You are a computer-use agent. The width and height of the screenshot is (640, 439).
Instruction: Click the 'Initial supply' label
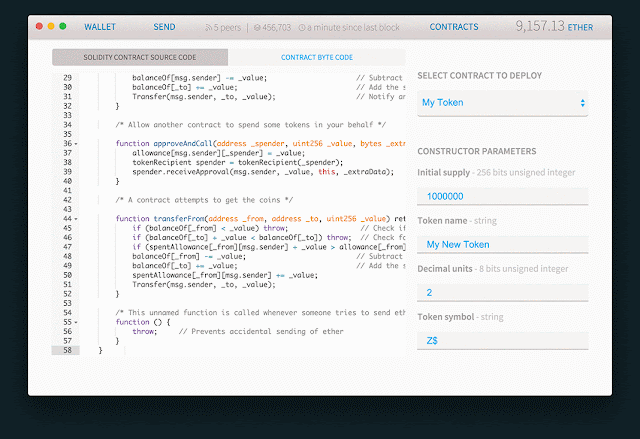[443, 173]
